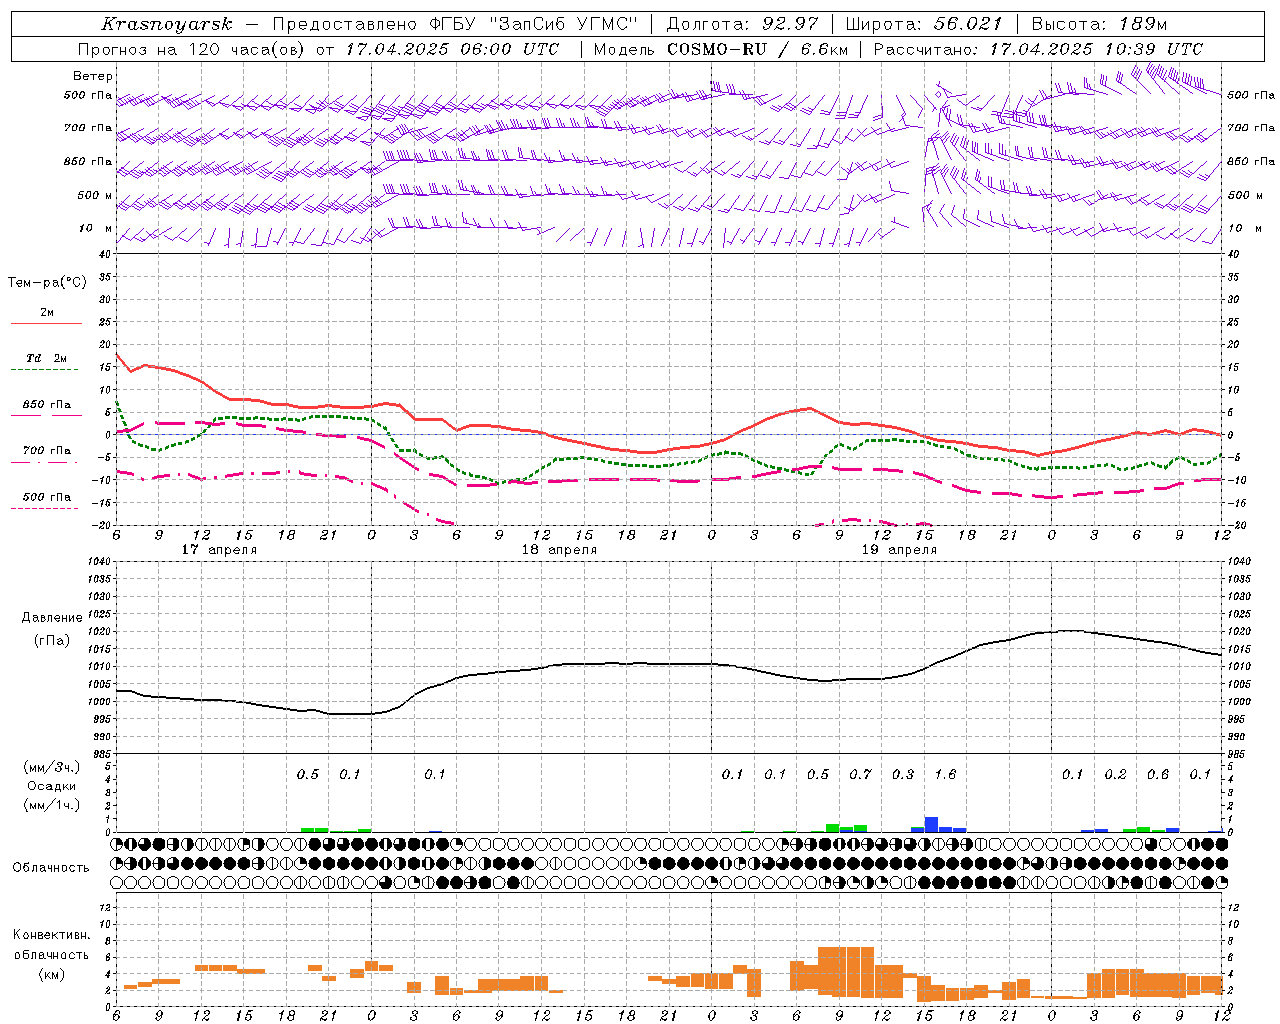
Task: Select the 0.6 precipitation amount value
Action: pos(1158,774)
